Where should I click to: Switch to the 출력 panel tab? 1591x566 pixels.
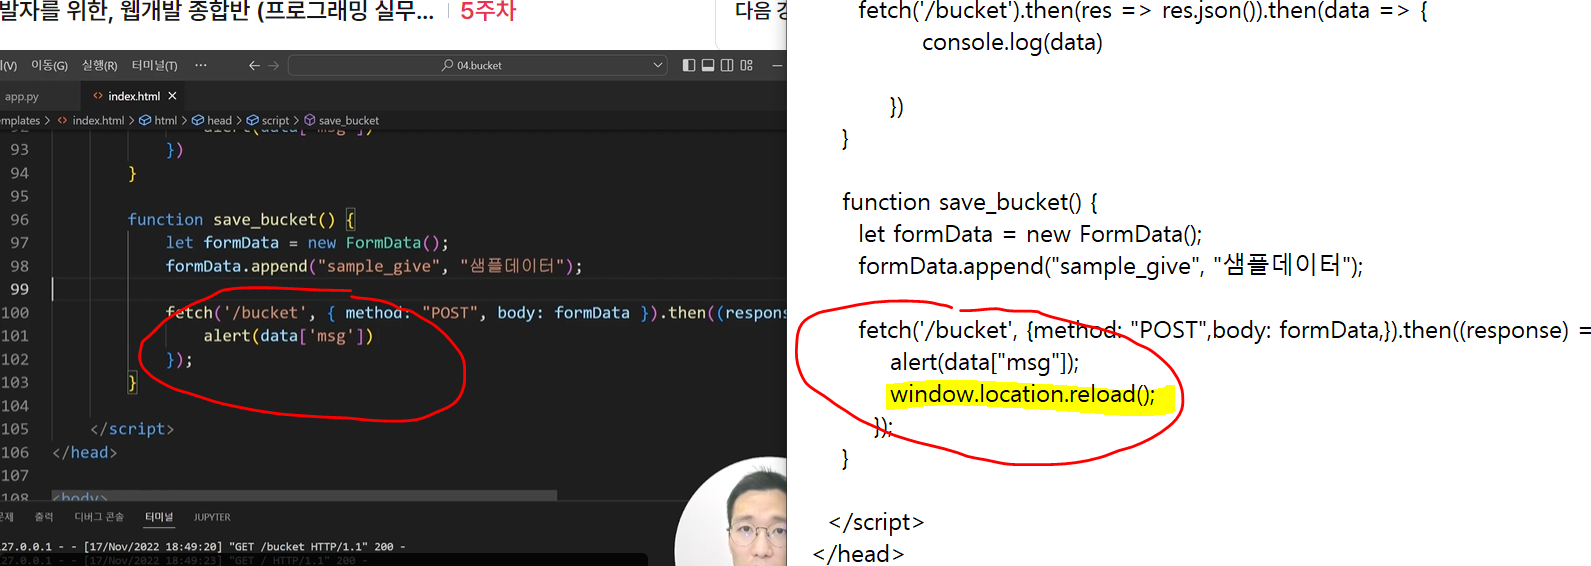[x=44, y=517]
